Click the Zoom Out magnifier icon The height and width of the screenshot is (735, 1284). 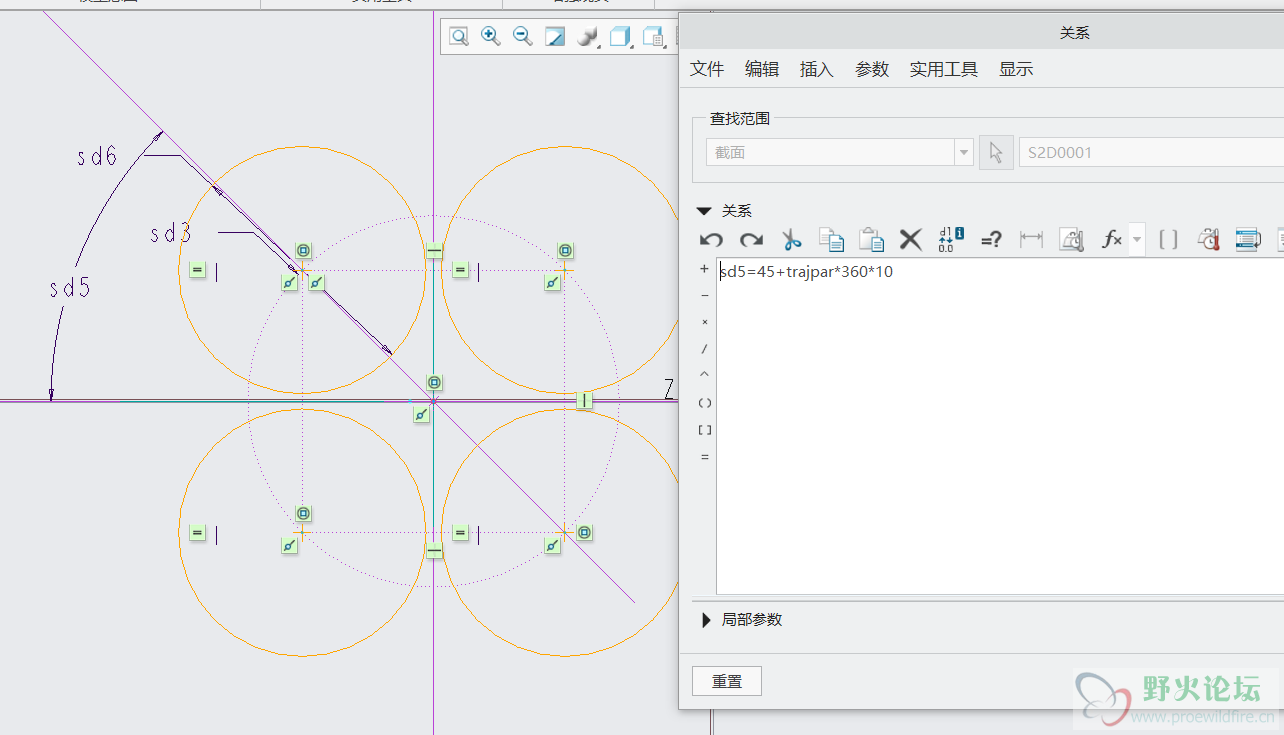pos(522,37)
